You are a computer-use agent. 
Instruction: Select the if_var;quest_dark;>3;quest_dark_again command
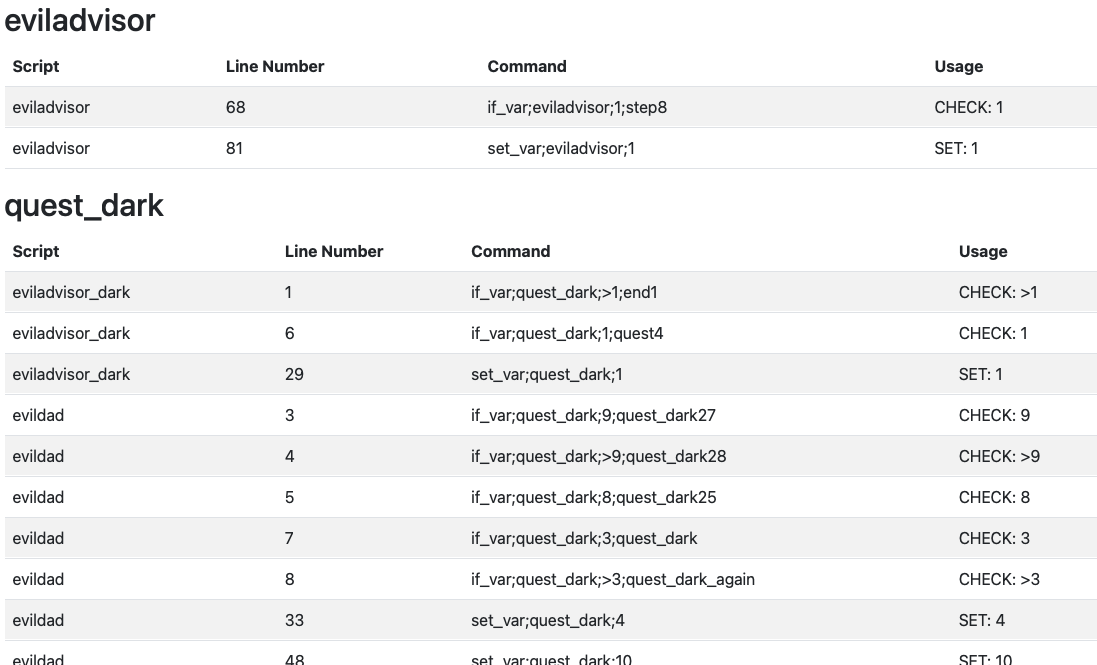click(612, 580)
